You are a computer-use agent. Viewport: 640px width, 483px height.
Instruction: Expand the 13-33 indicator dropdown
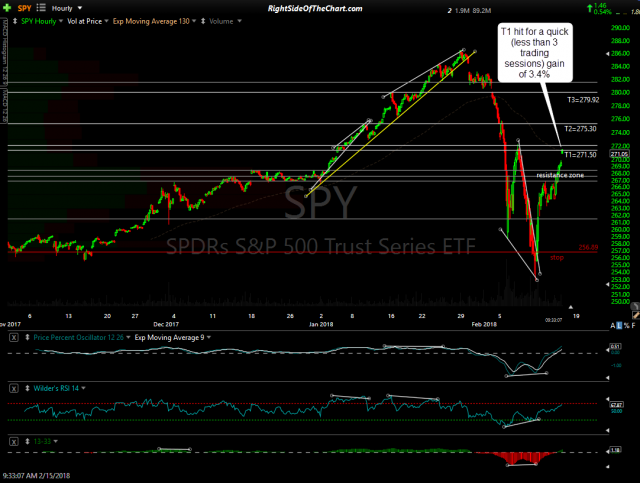(x=56, y=441)
